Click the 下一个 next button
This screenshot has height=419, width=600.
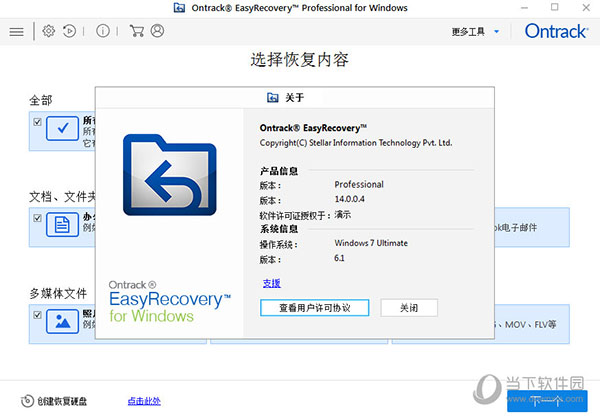[x=547, y=401]
